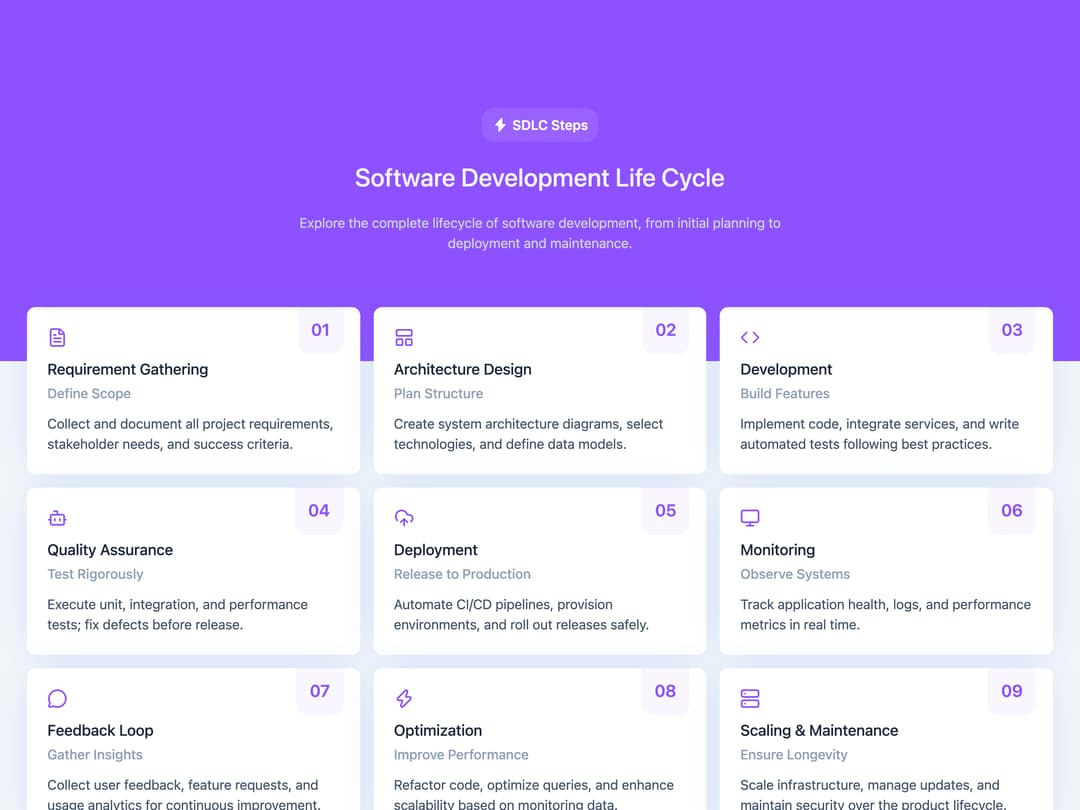Image resolution: width=1080 pixels, height=810 pixels.
Task: Select the Deployment card title
Action: coord(435,550)
